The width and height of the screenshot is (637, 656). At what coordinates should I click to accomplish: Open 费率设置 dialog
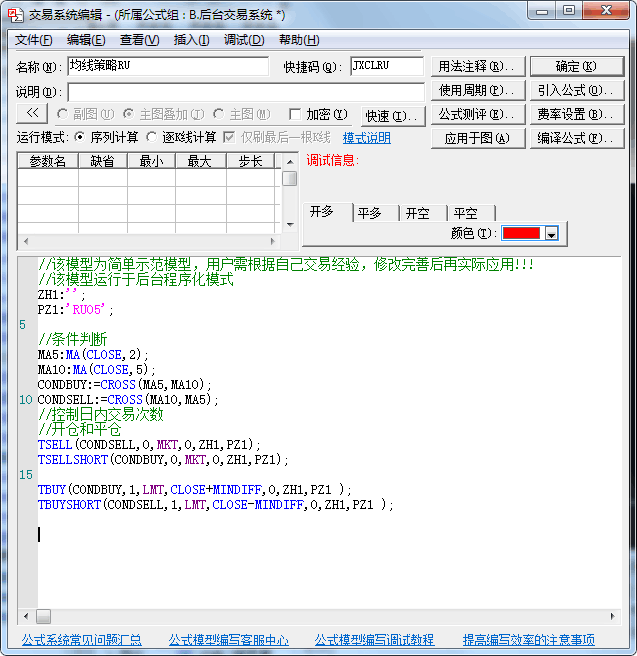pyautogui.click(x=577, y=114)
